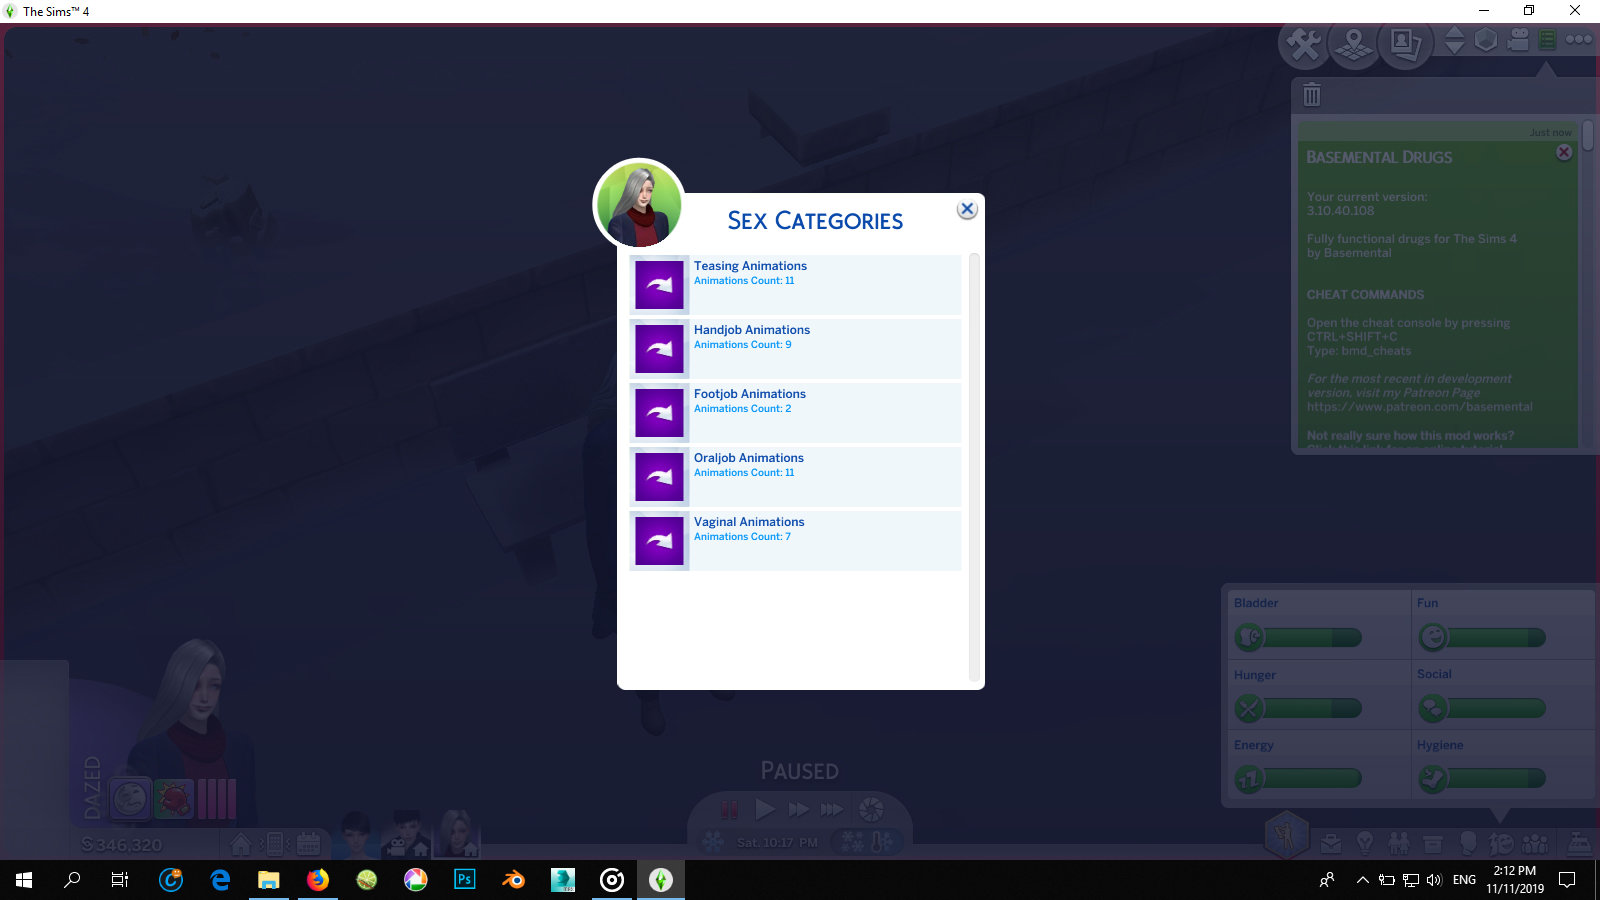Show hidden system tray icons chevron
Screen dimensions: 1600x900
coord(1362,880)
